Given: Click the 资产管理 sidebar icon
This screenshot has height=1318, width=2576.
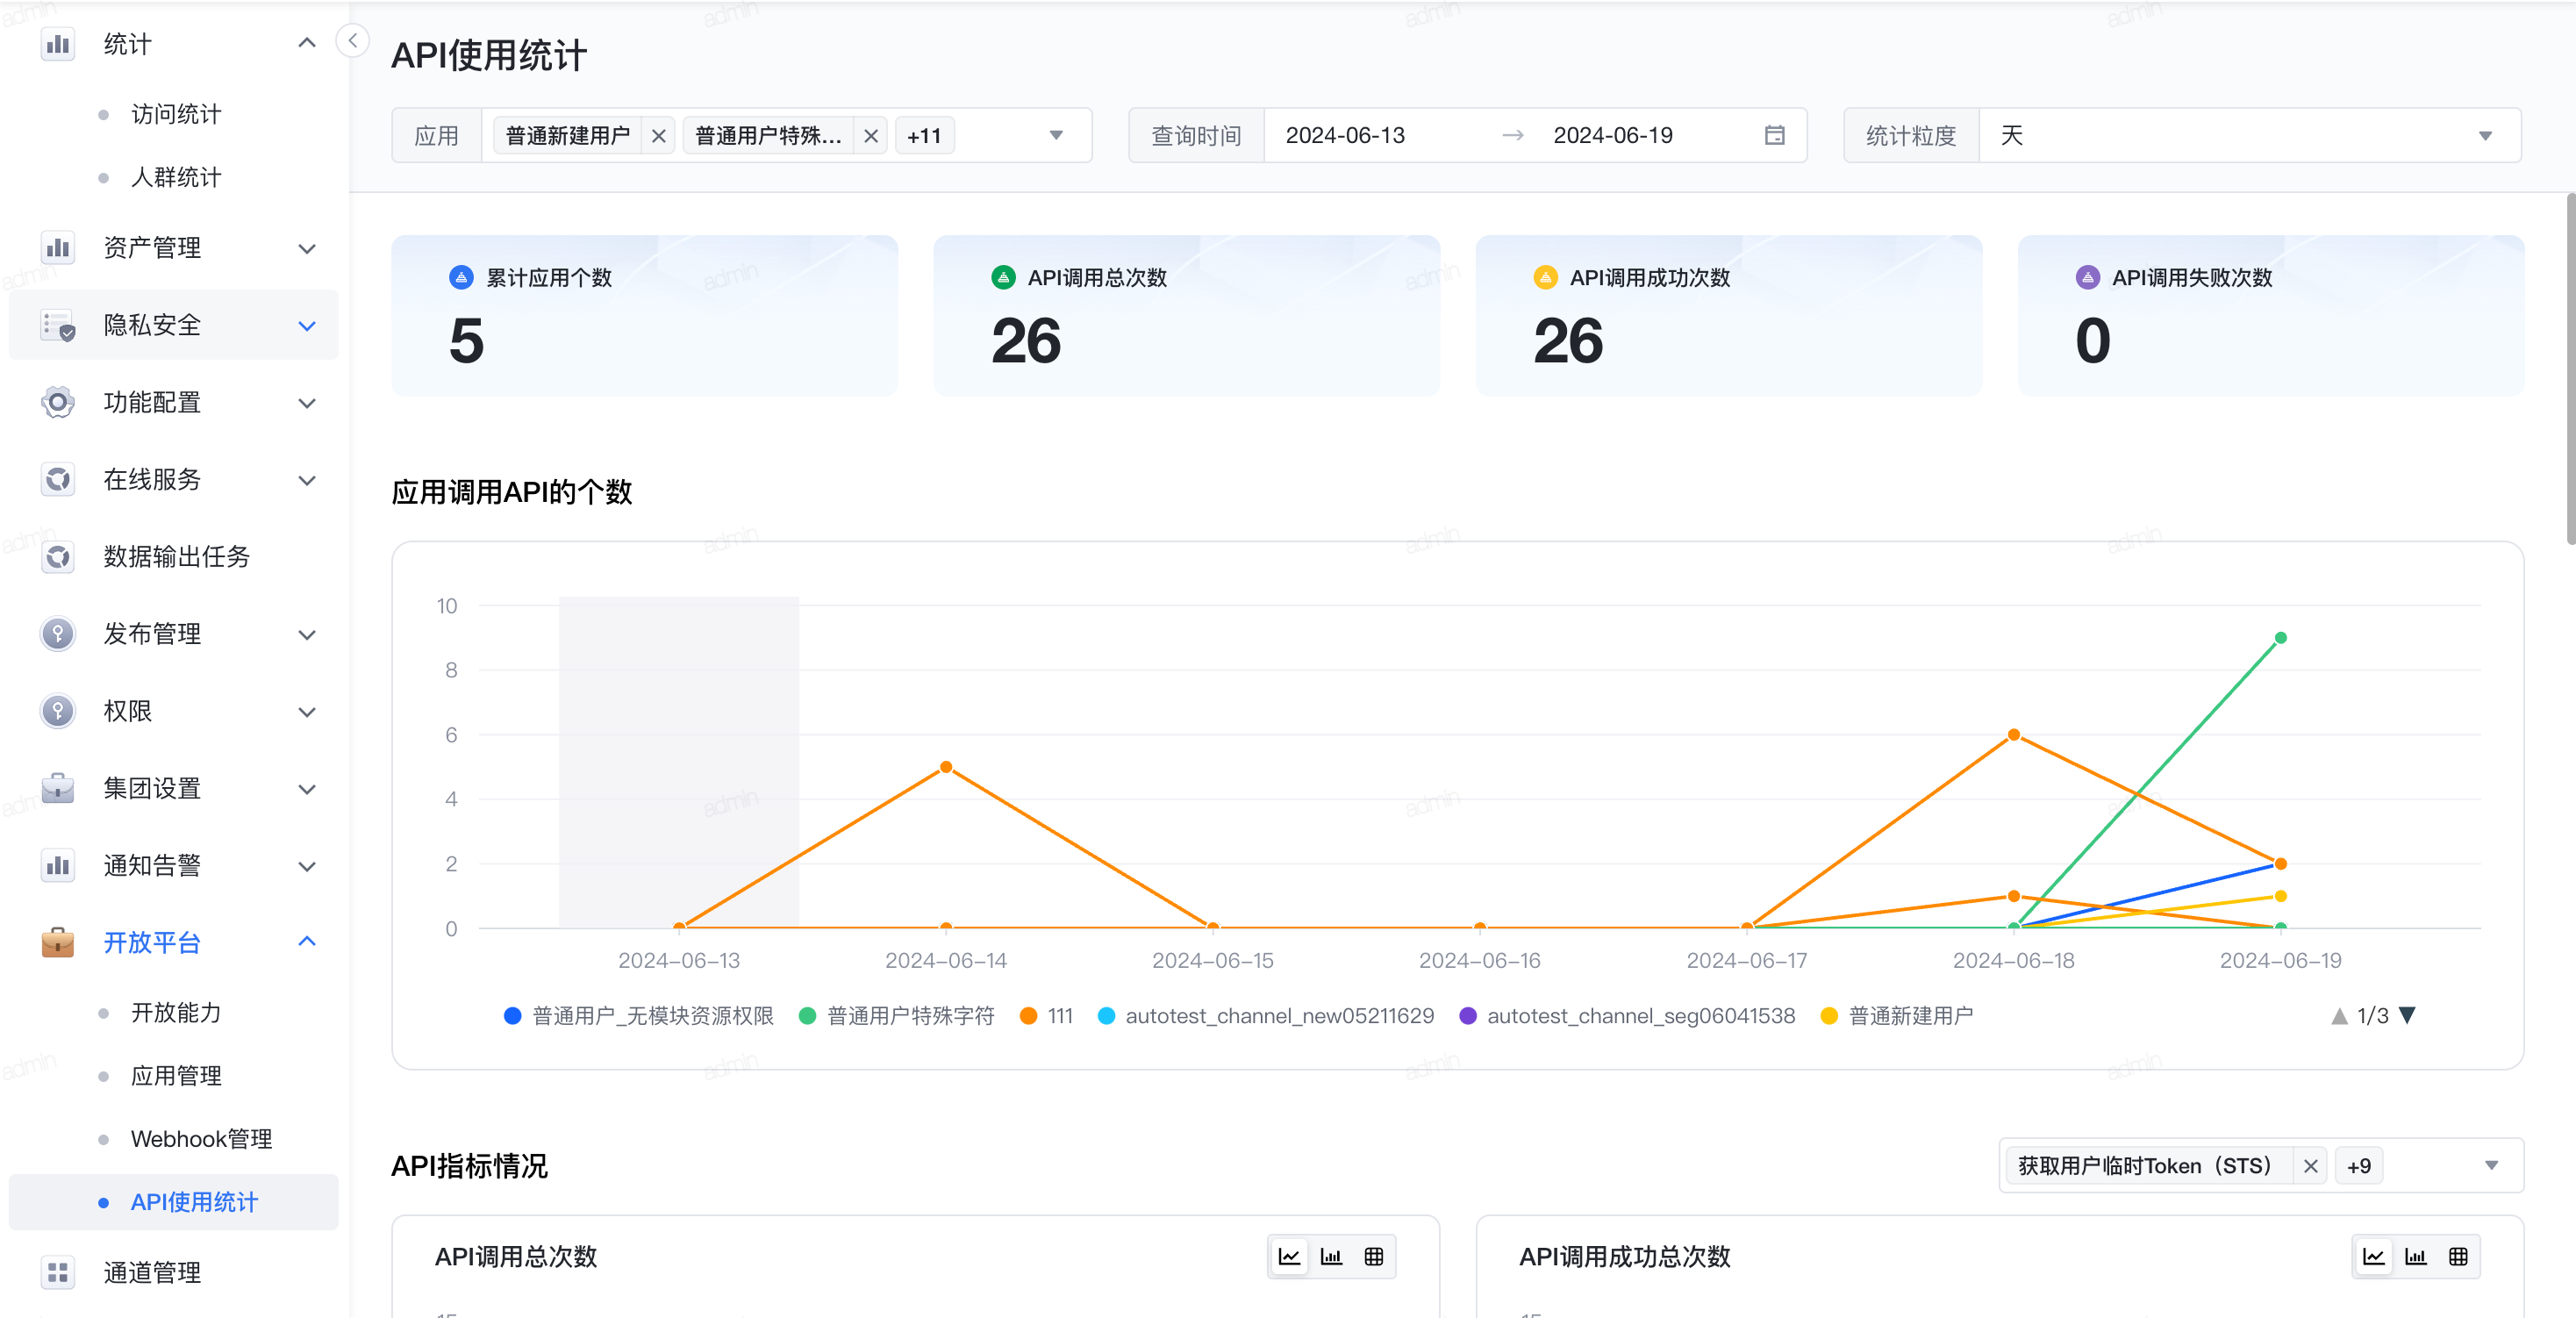Looking at the screenshot, I should pyautogui.click(x=58, y=247).
